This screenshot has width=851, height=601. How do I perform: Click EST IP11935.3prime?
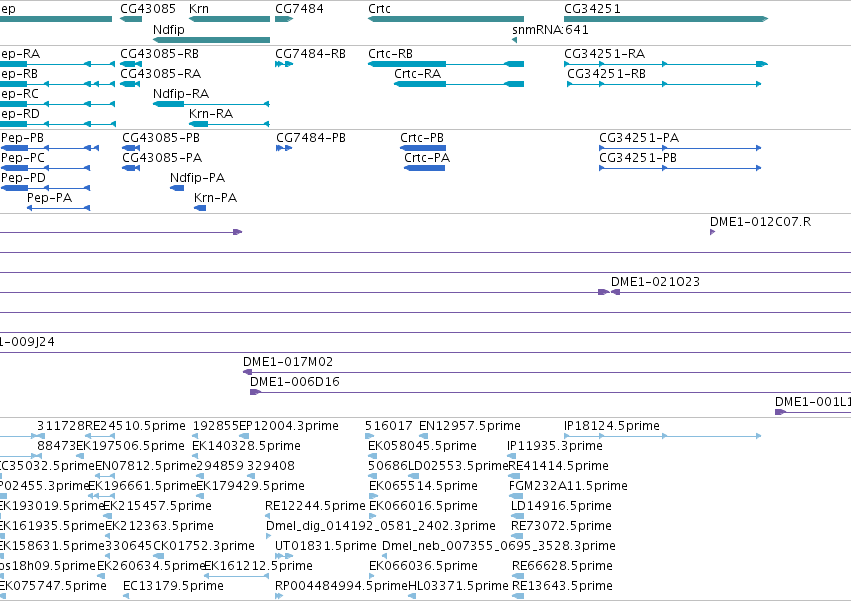point(555,446)
